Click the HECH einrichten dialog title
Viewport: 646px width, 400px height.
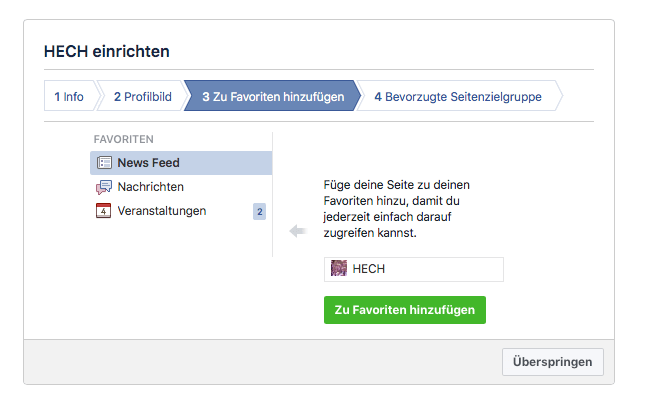(x=107, y=51)
